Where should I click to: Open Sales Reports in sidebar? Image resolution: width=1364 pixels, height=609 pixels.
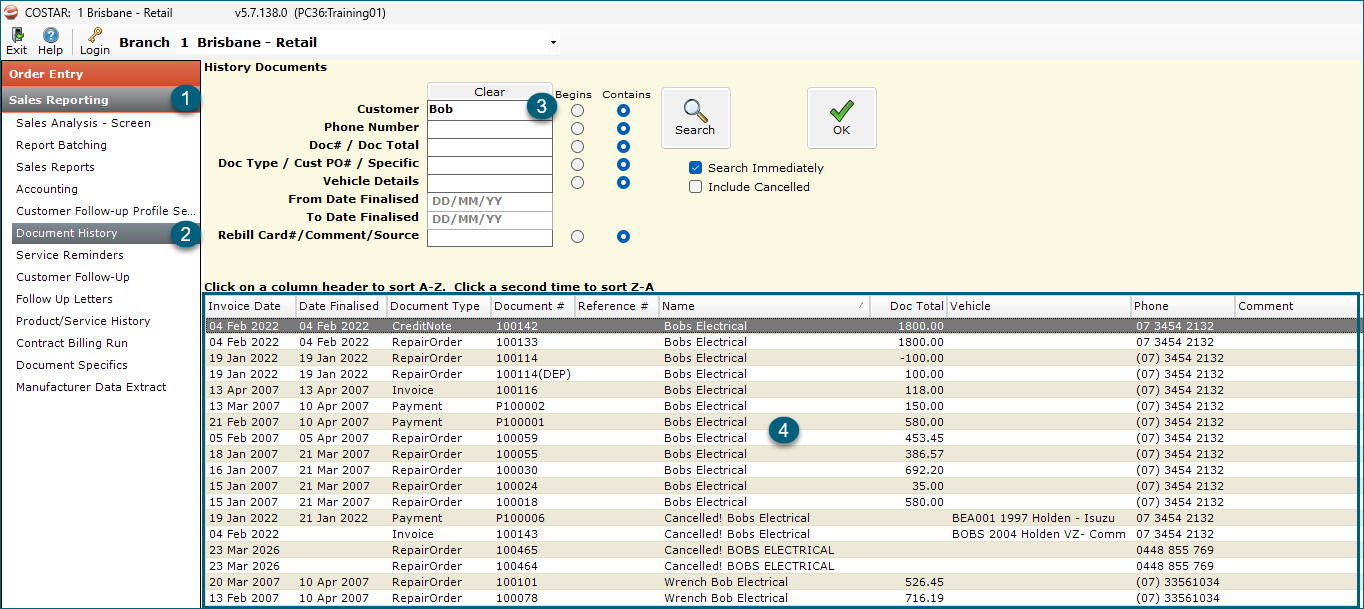[x=55, y=167]
